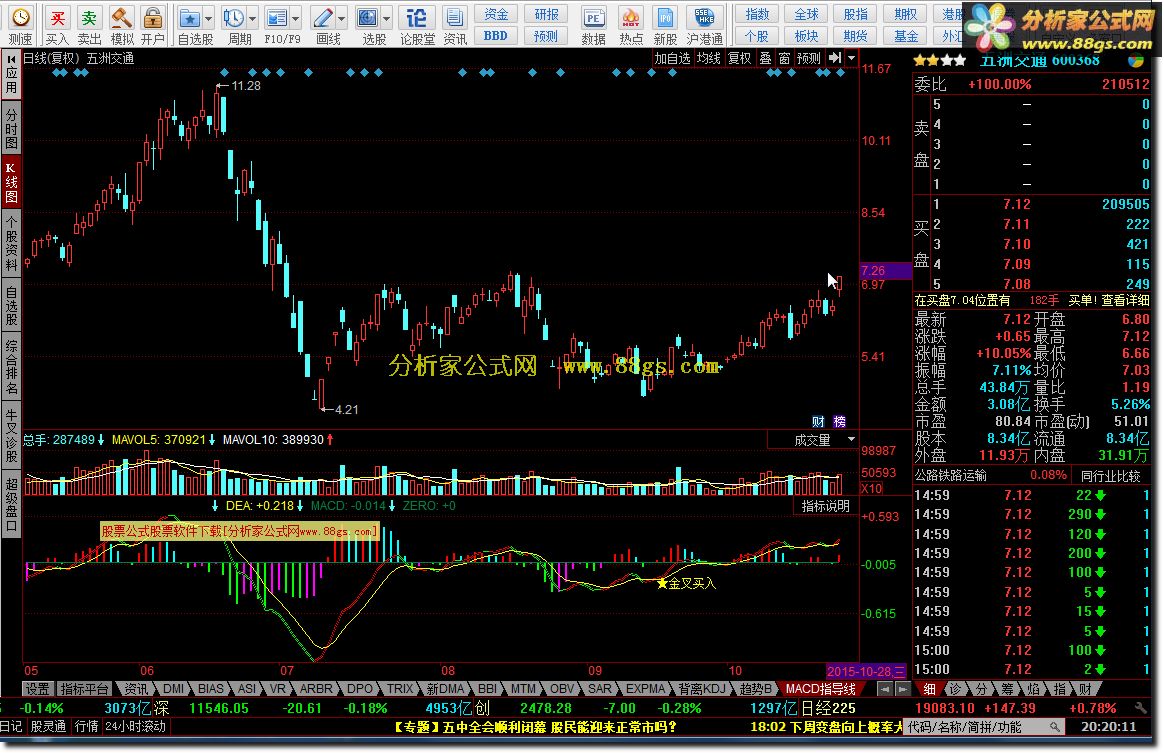The height and width of the screenshot is (753, 1164).
Task: Toggle the 叠 overlay option
Action: (765, 58)
